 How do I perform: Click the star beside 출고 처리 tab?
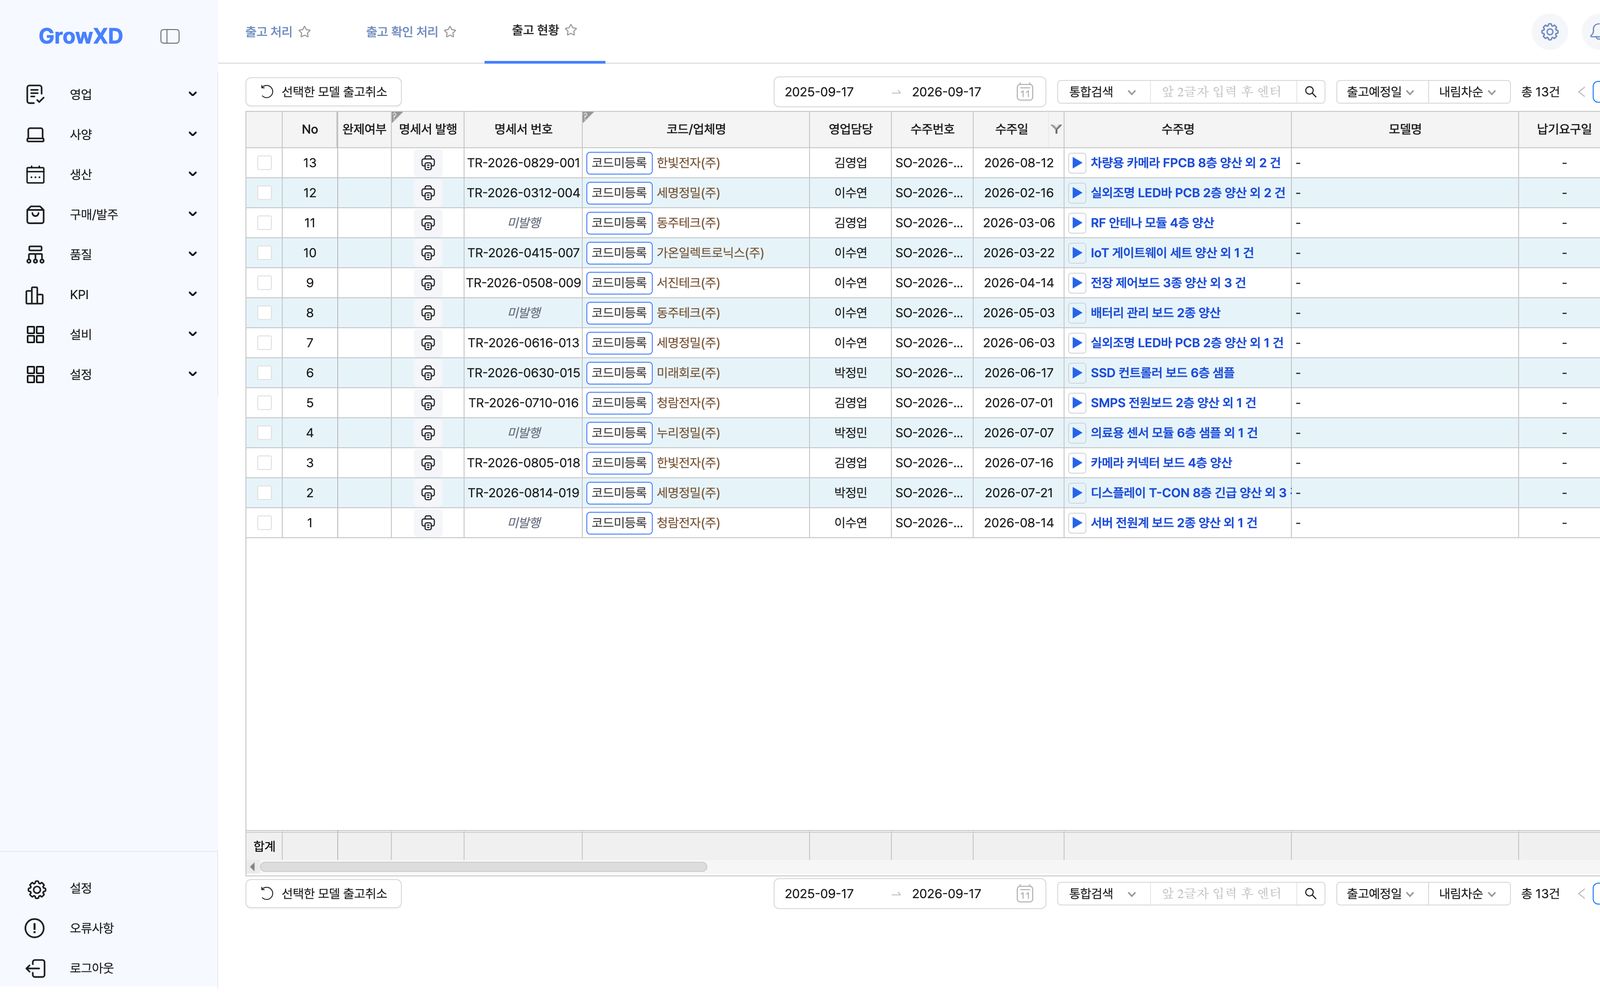[x=305, y=32]
